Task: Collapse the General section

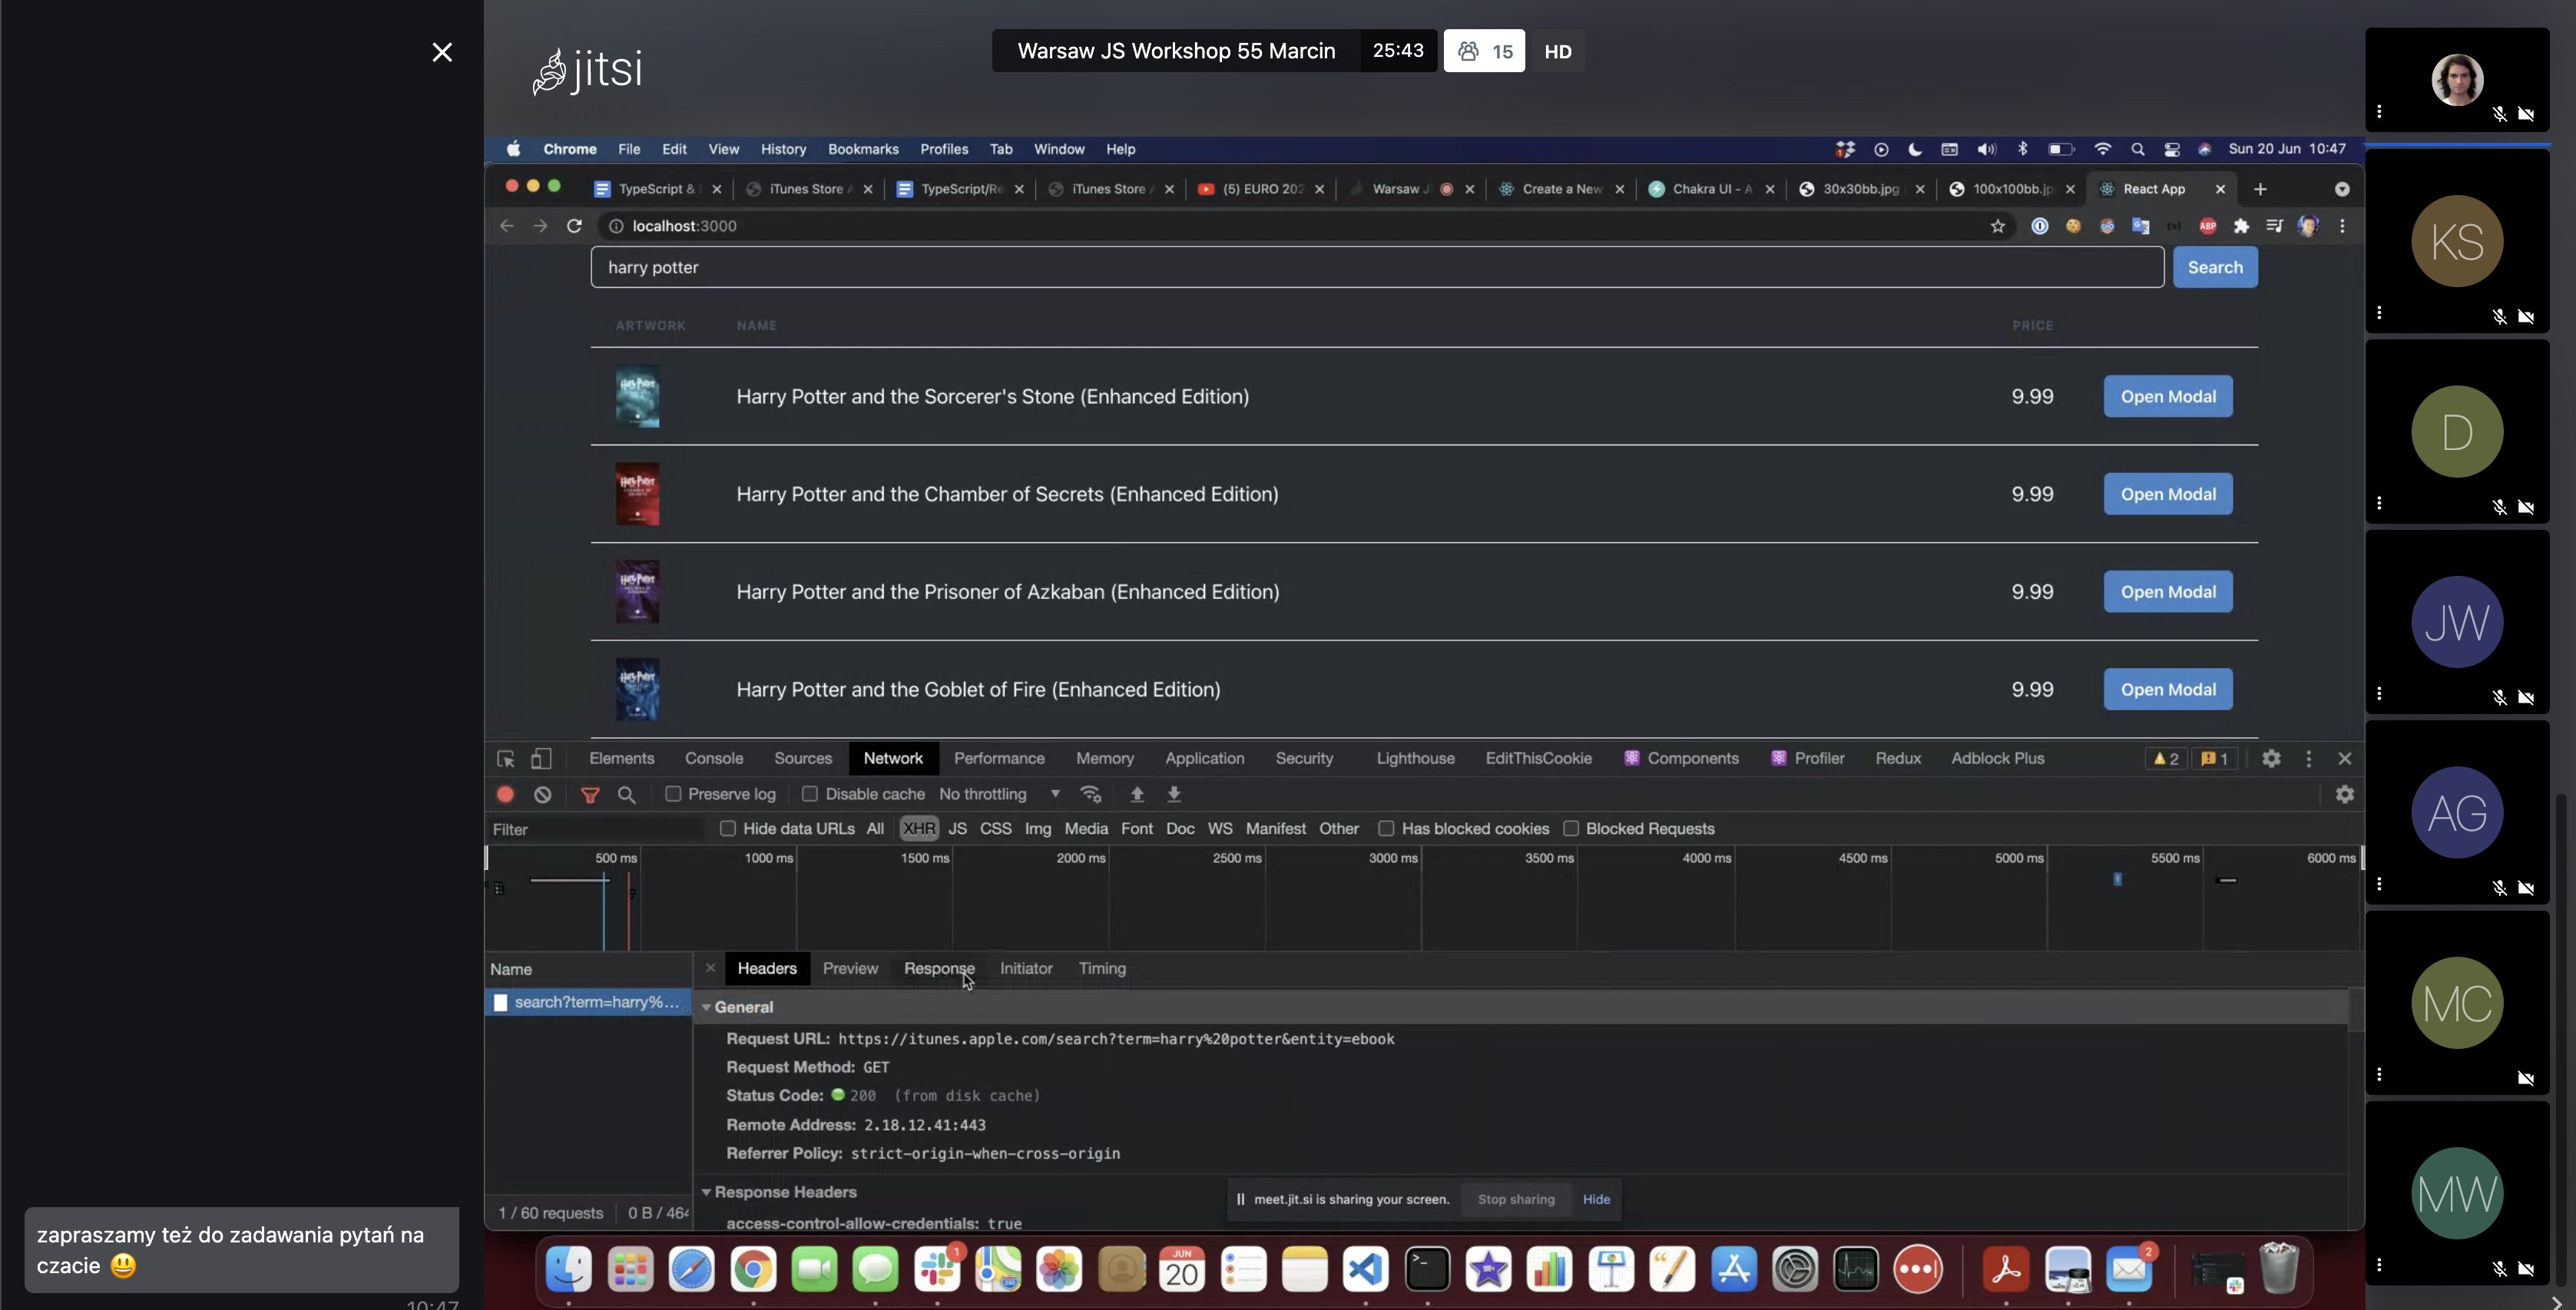Action: tap(706, 1007)
